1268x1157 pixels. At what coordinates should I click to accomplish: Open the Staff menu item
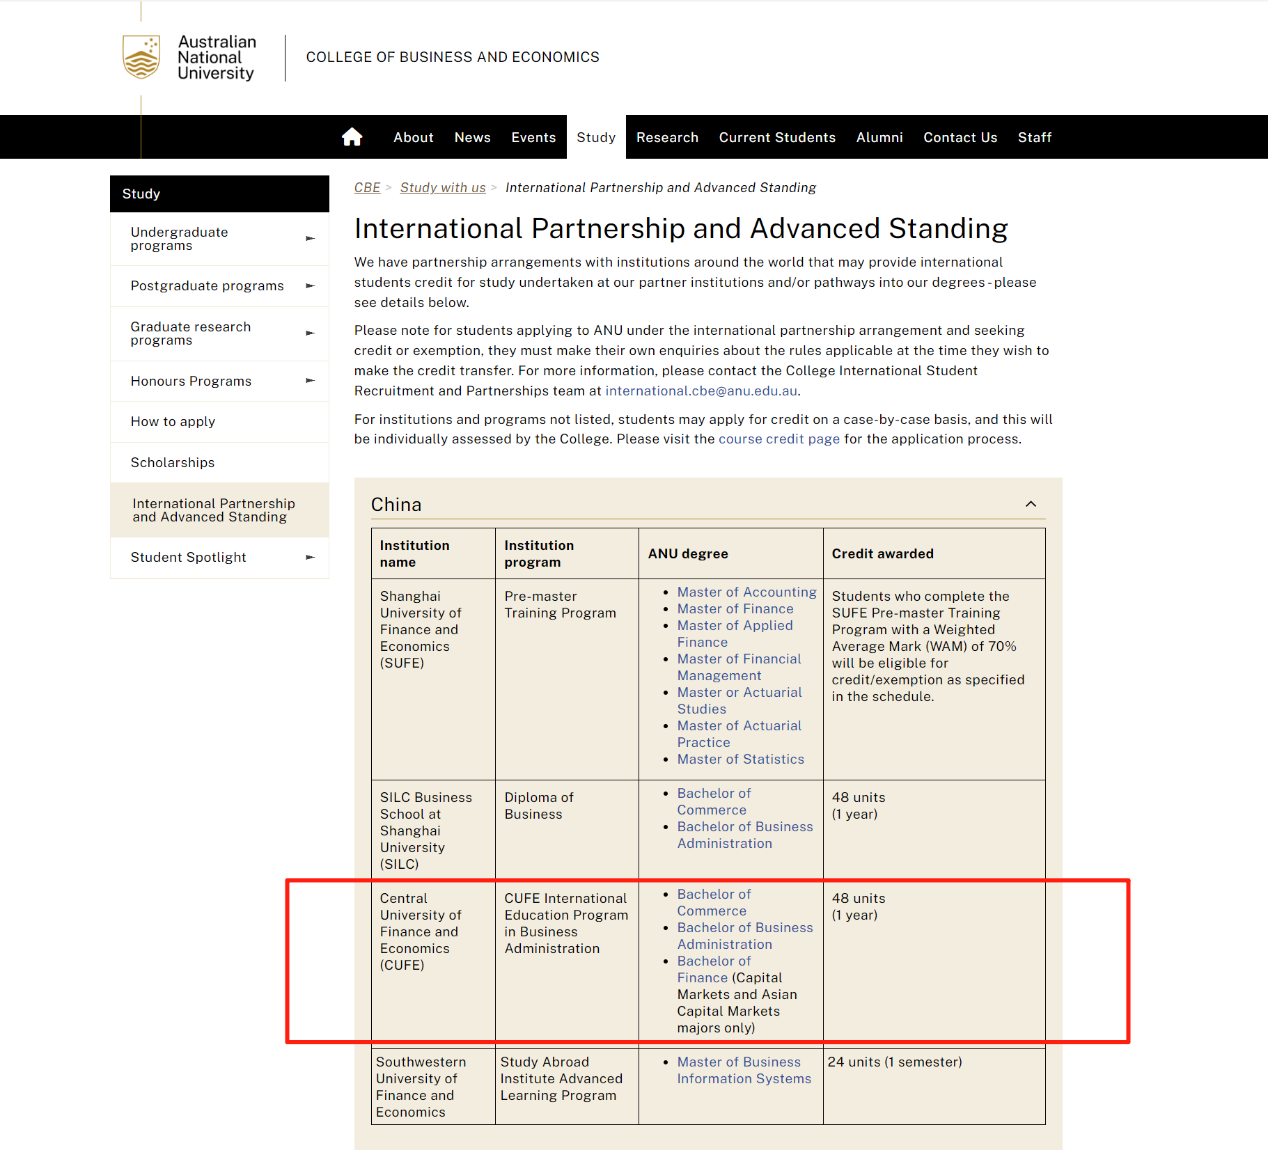point(1034,137)
